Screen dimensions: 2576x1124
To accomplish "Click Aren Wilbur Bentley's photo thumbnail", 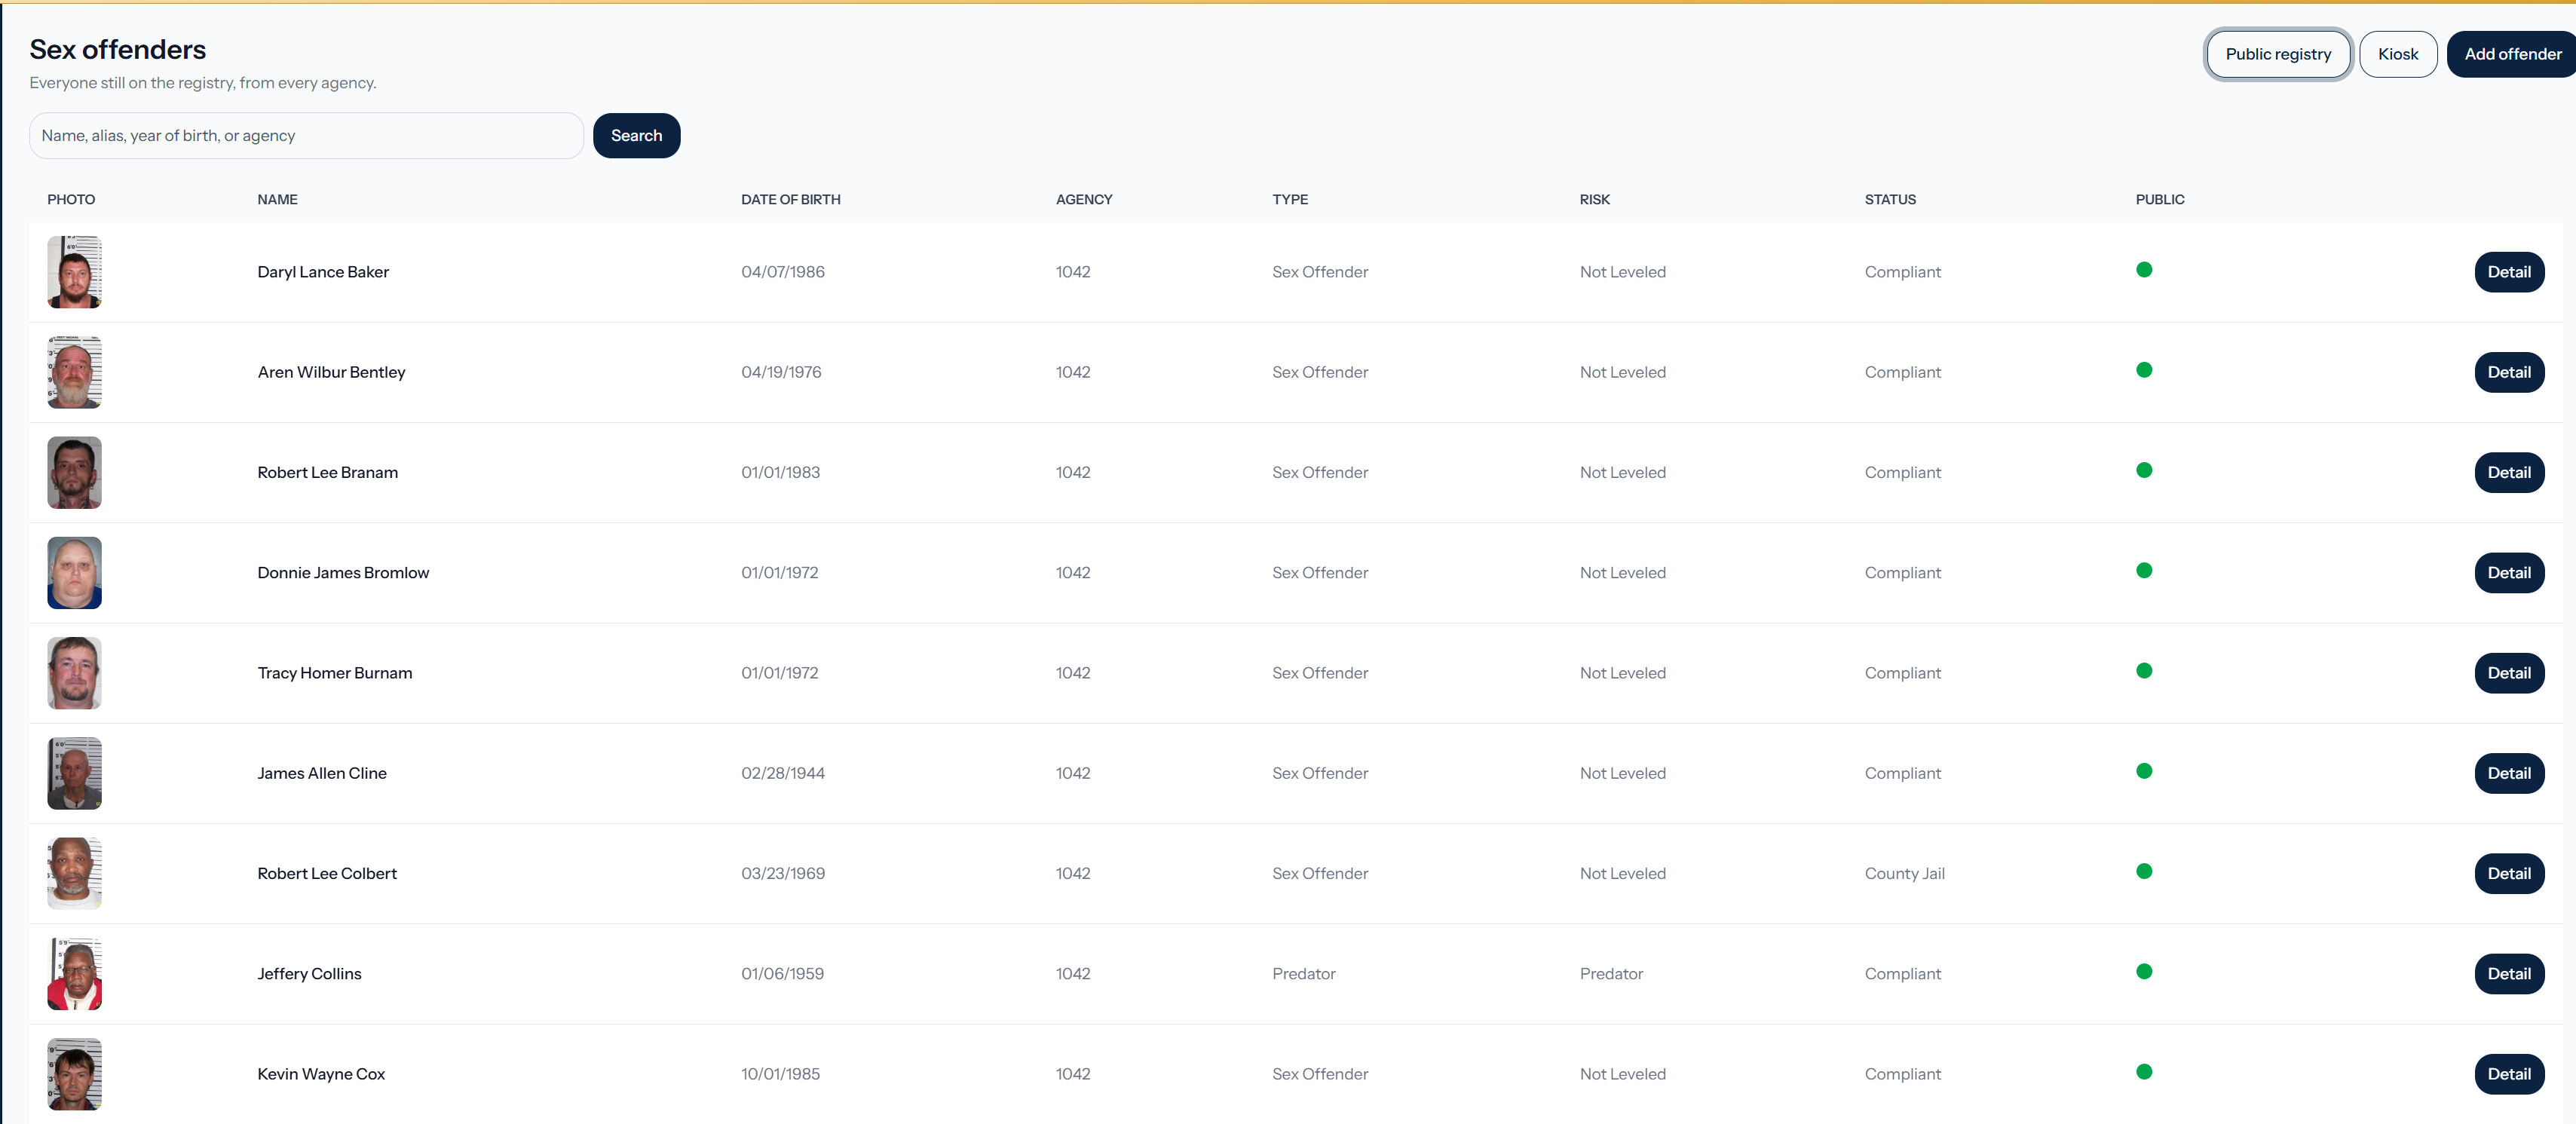I will tap(74, 372).
